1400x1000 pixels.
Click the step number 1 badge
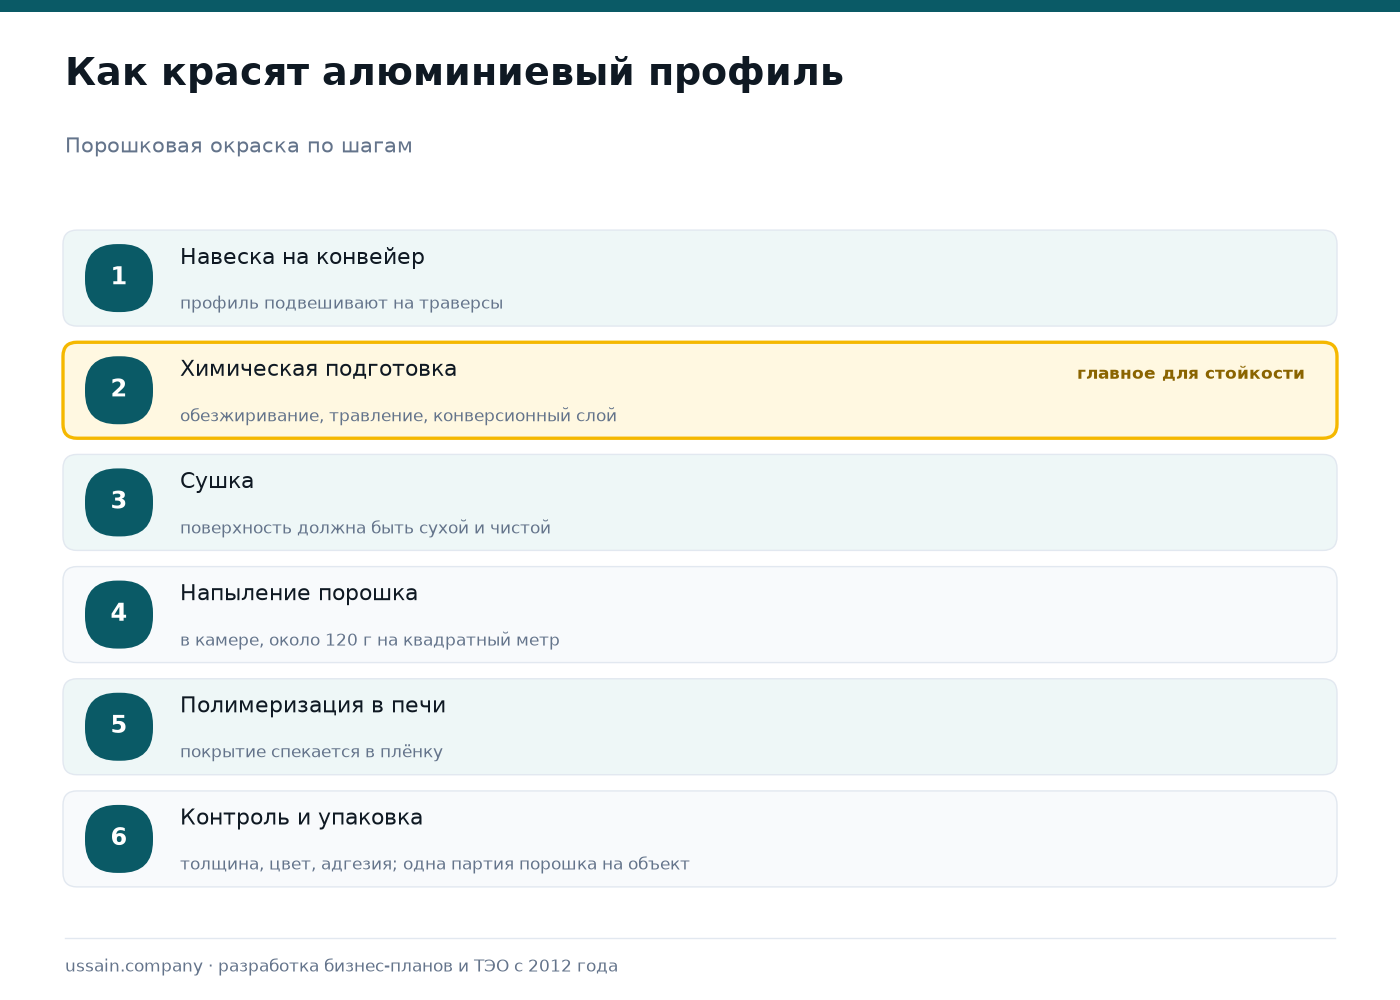pyautogui.click(x=119, y=278)
